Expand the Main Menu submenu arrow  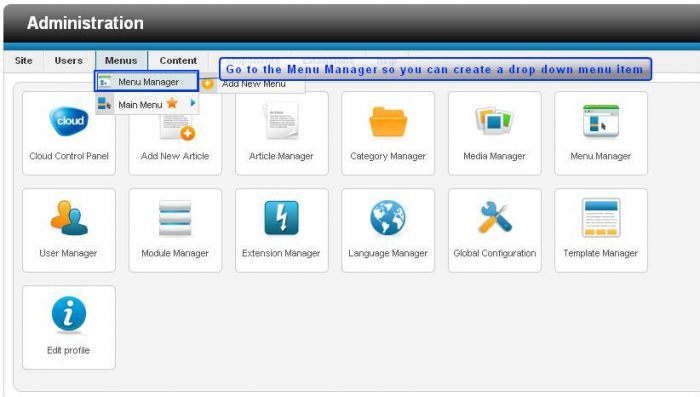point(193,103)
